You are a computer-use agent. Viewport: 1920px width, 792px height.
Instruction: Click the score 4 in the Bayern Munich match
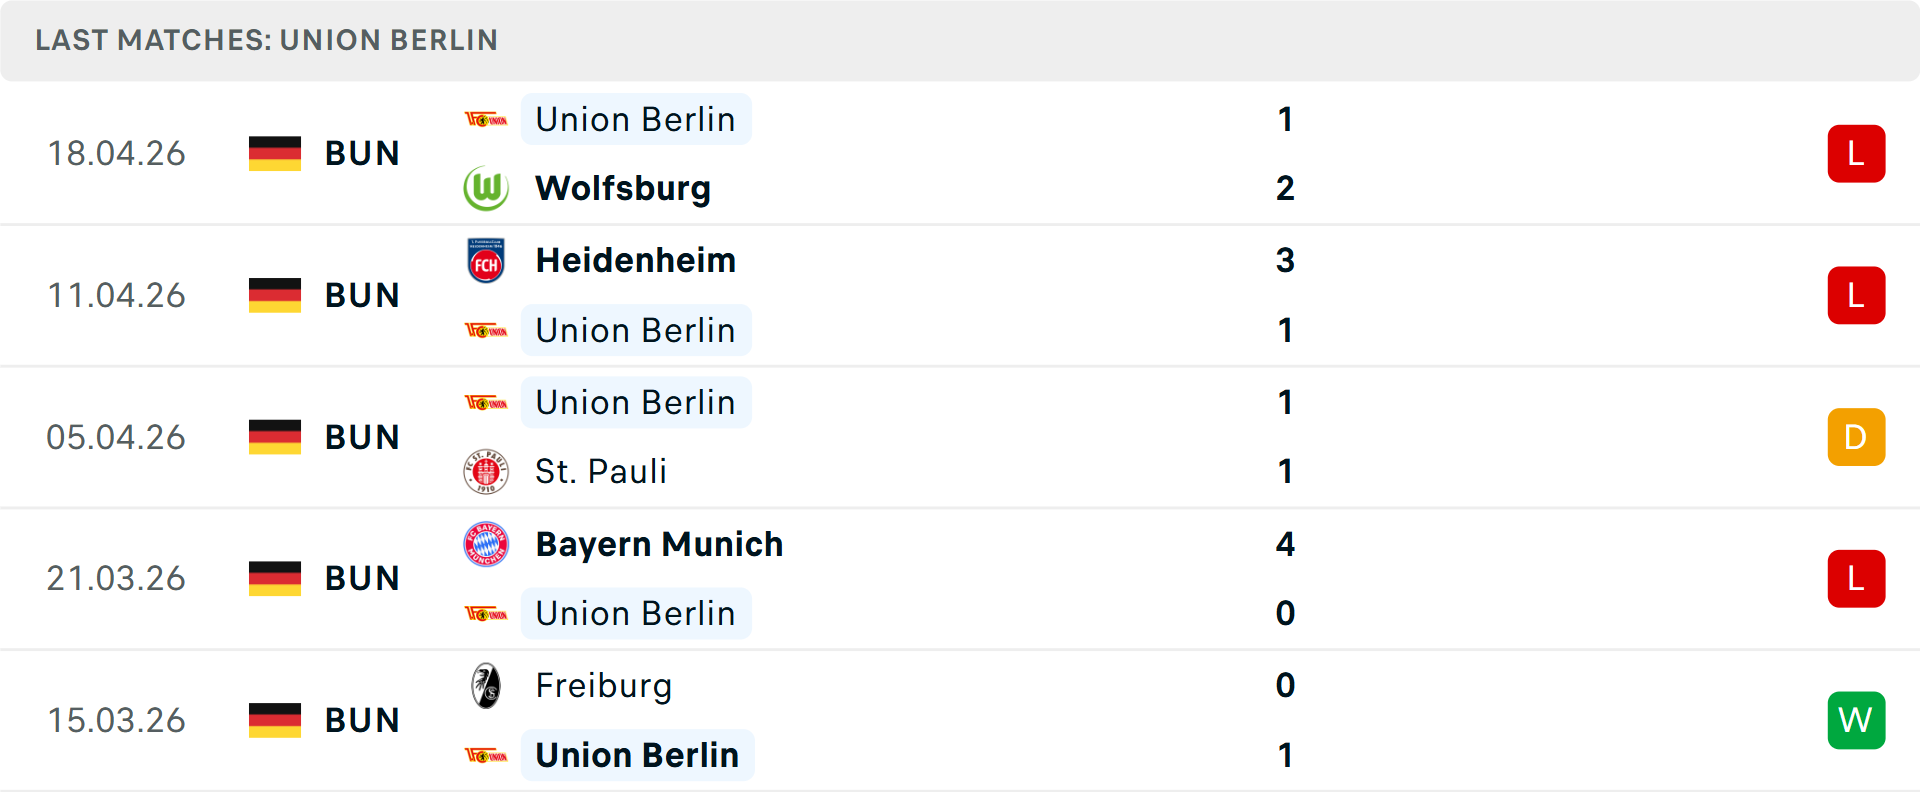click(x=1285, y=545)
